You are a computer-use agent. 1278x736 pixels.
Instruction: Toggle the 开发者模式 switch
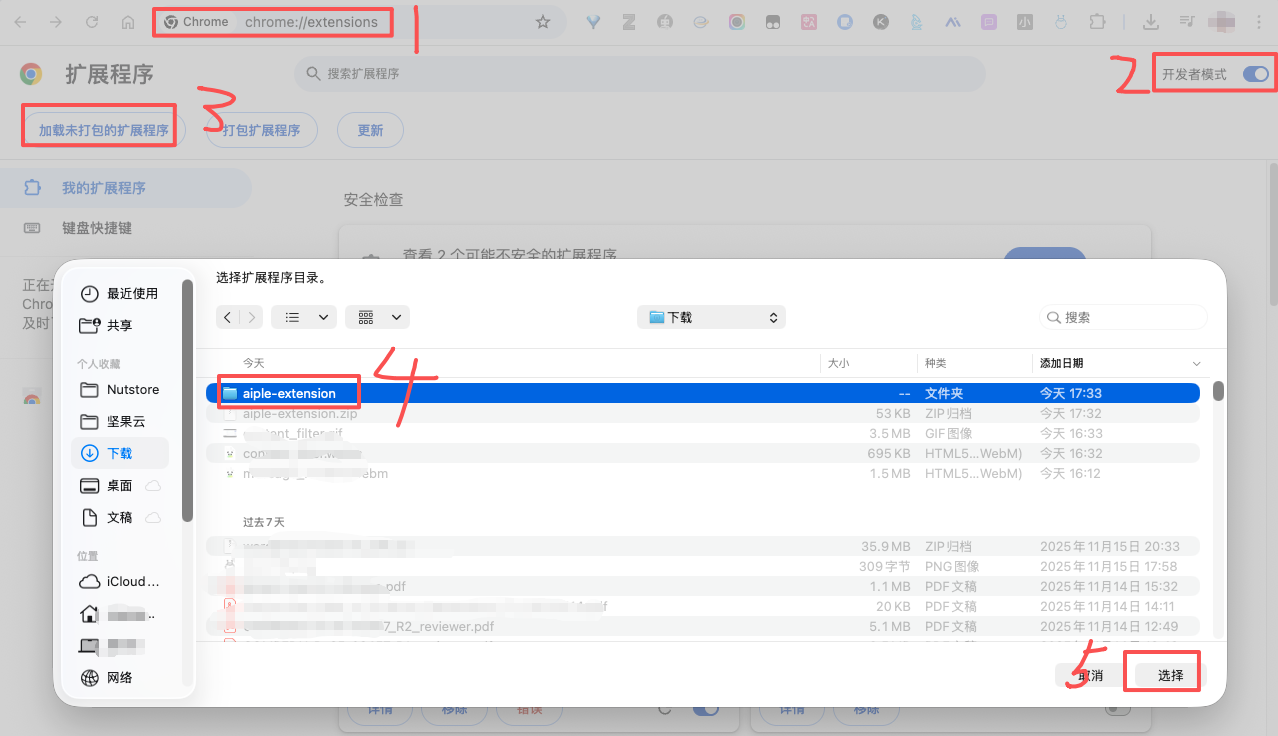pos(1257,73)
